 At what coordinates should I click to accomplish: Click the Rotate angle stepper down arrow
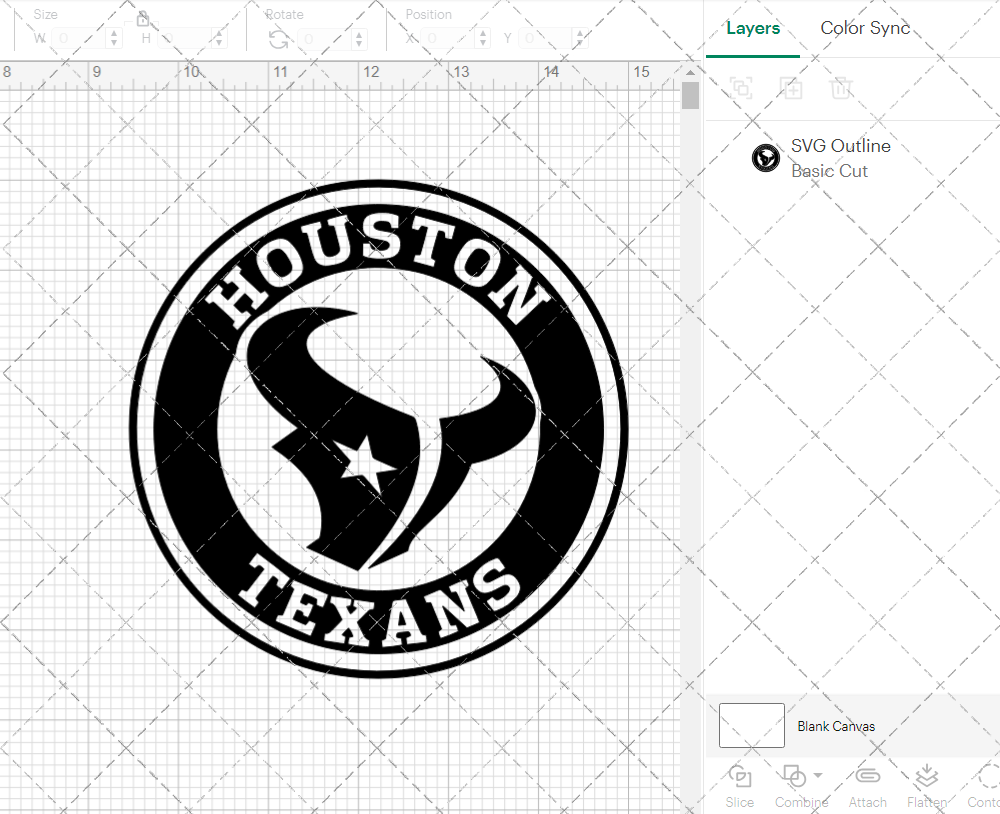tap(359, 42)
